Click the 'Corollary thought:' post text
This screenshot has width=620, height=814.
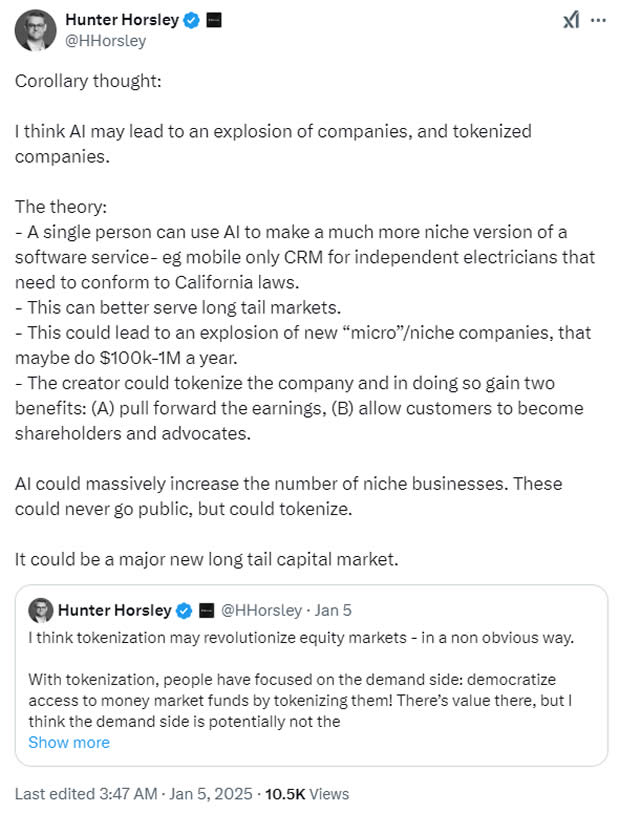(x=88, y=81)
